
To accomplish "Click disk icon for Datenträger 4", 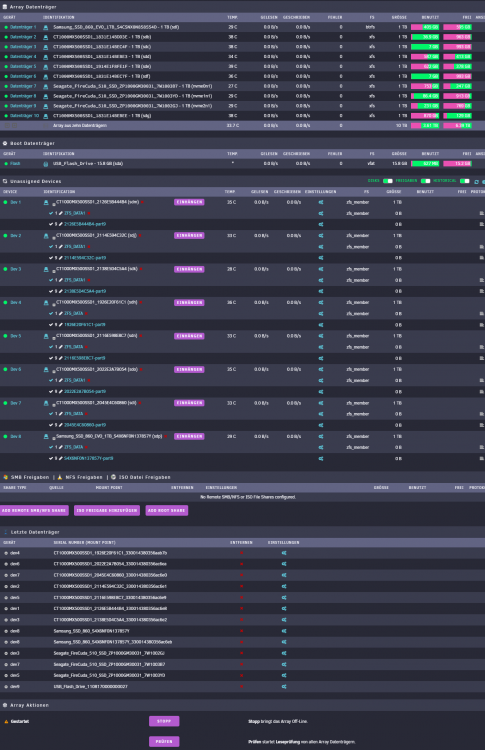I will (46, 56).
